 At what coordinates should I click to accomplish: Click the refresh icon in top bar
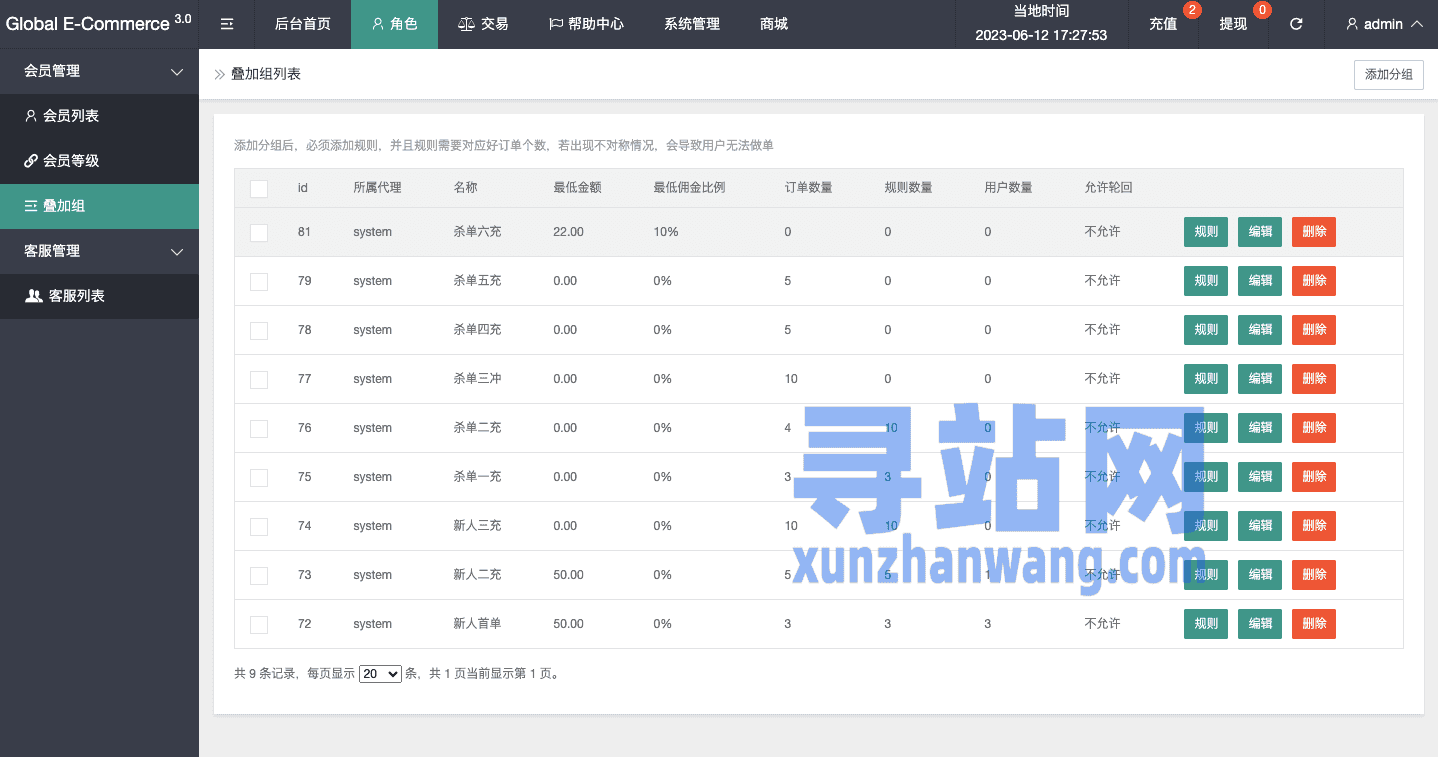pyautogui.click(x=1296, y=24)
